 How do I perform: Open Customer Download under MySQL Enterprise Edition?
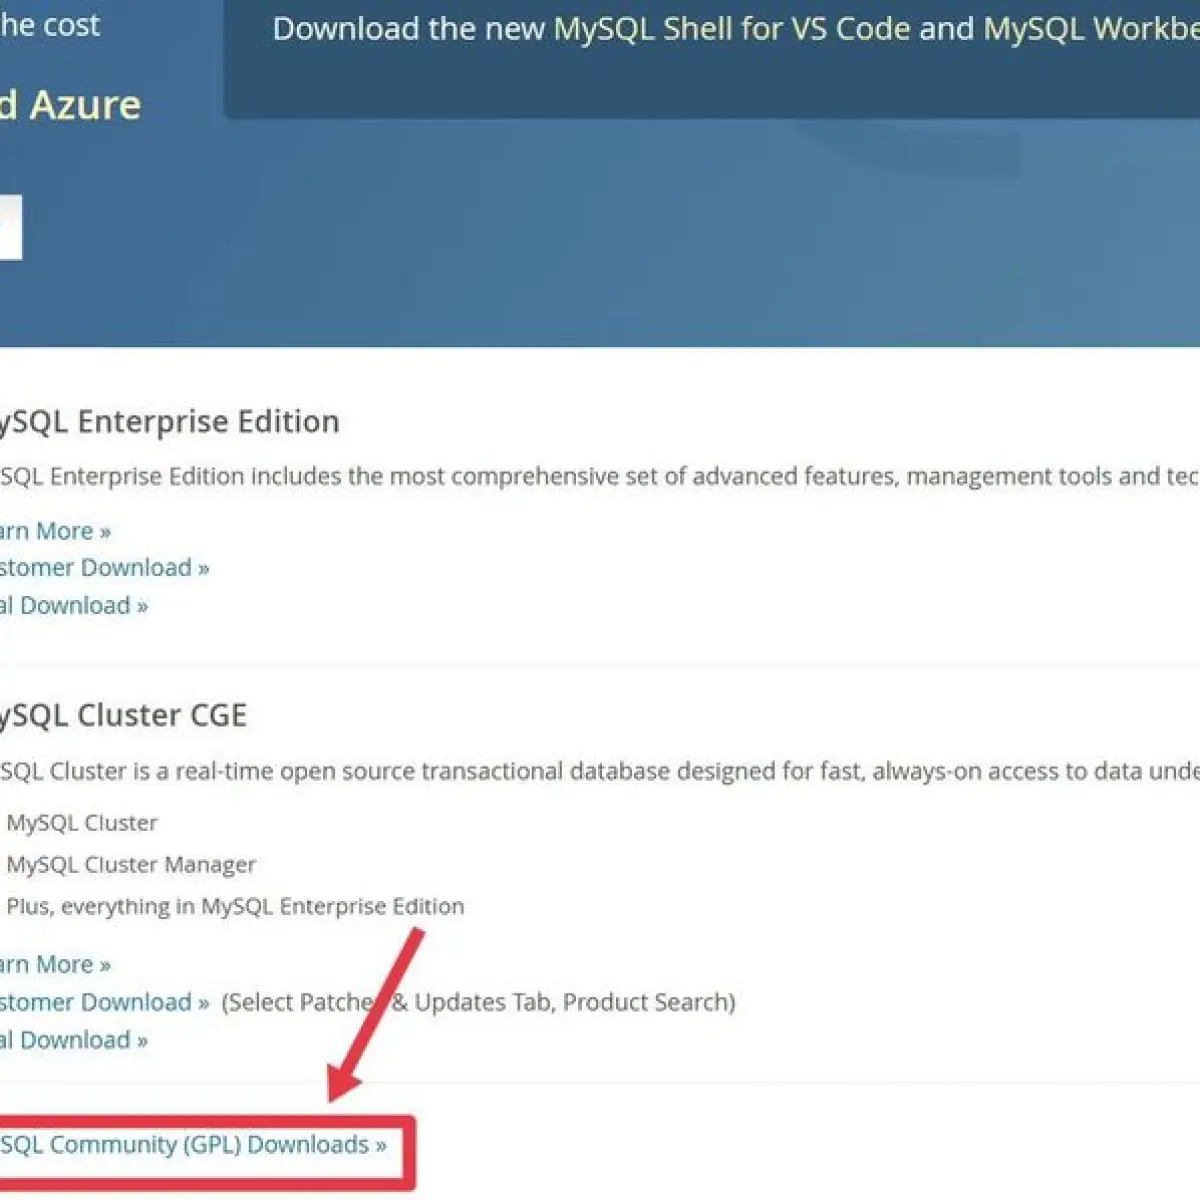tap(104, 568)
